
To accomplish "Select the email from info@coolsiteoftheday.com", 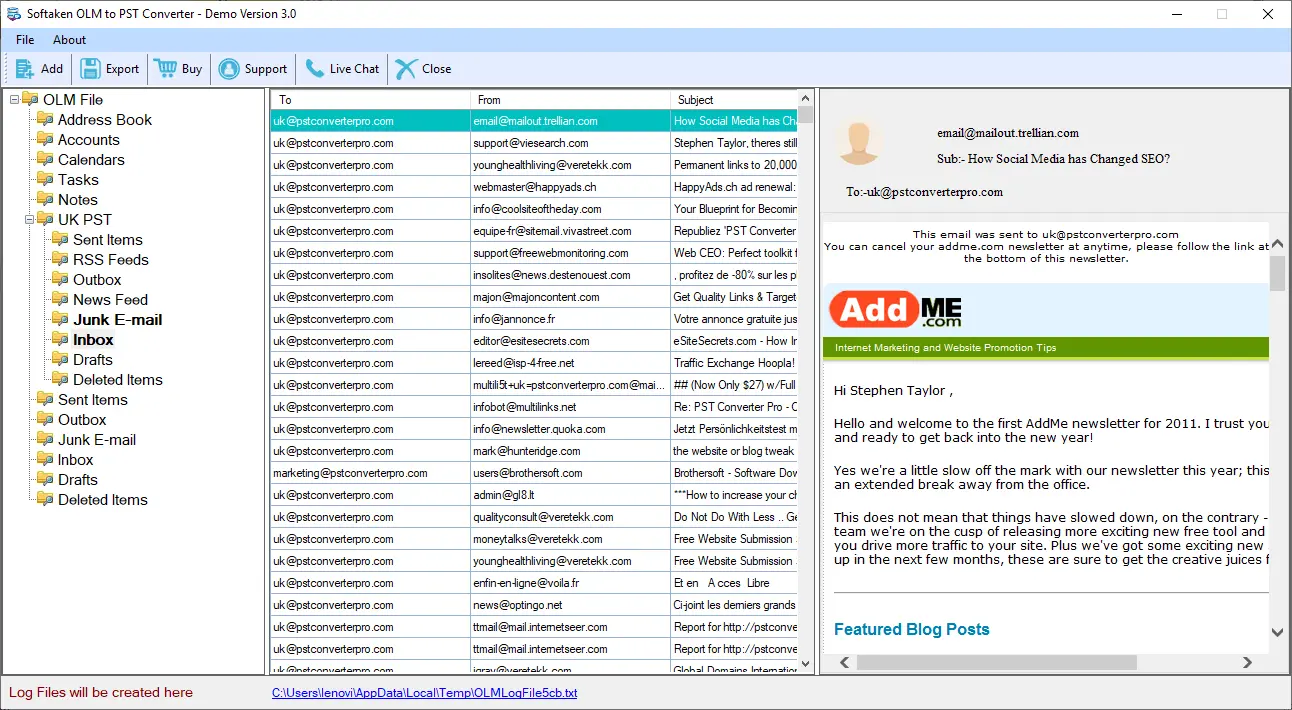I will 534,209.
